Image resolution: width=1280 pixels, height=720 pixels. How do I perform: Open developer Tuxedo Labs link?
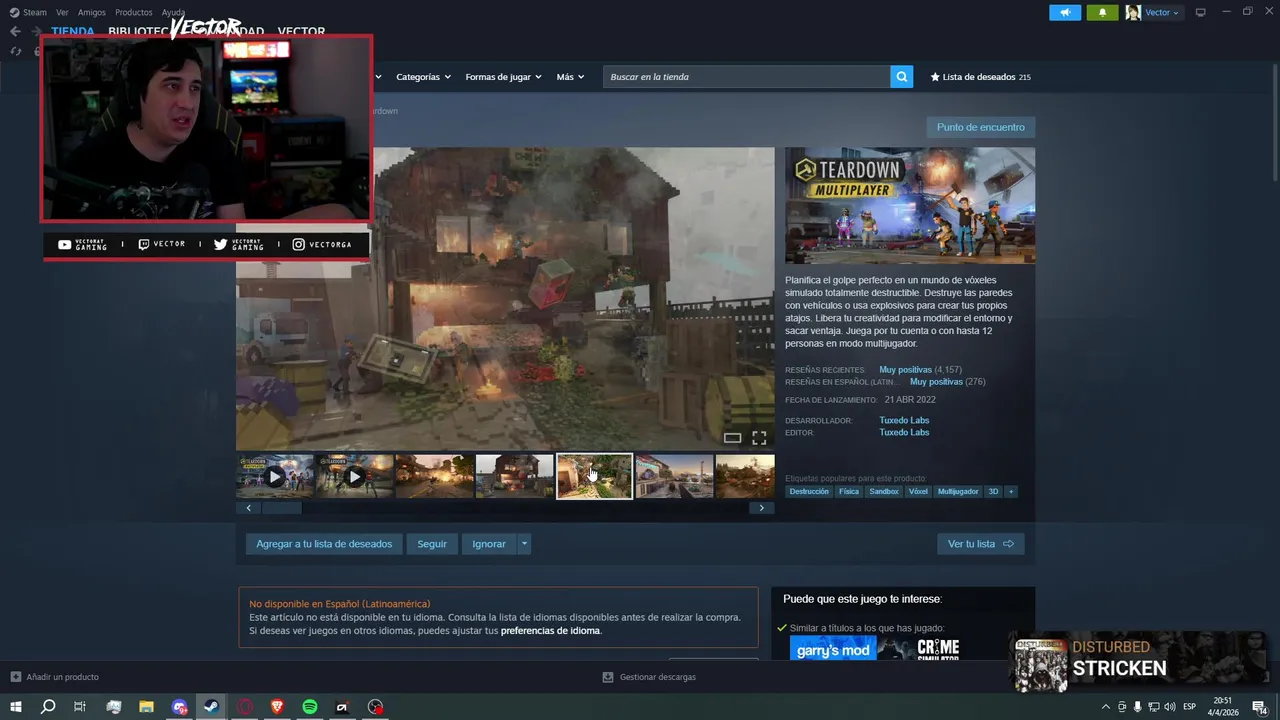(x=904, y=420)
